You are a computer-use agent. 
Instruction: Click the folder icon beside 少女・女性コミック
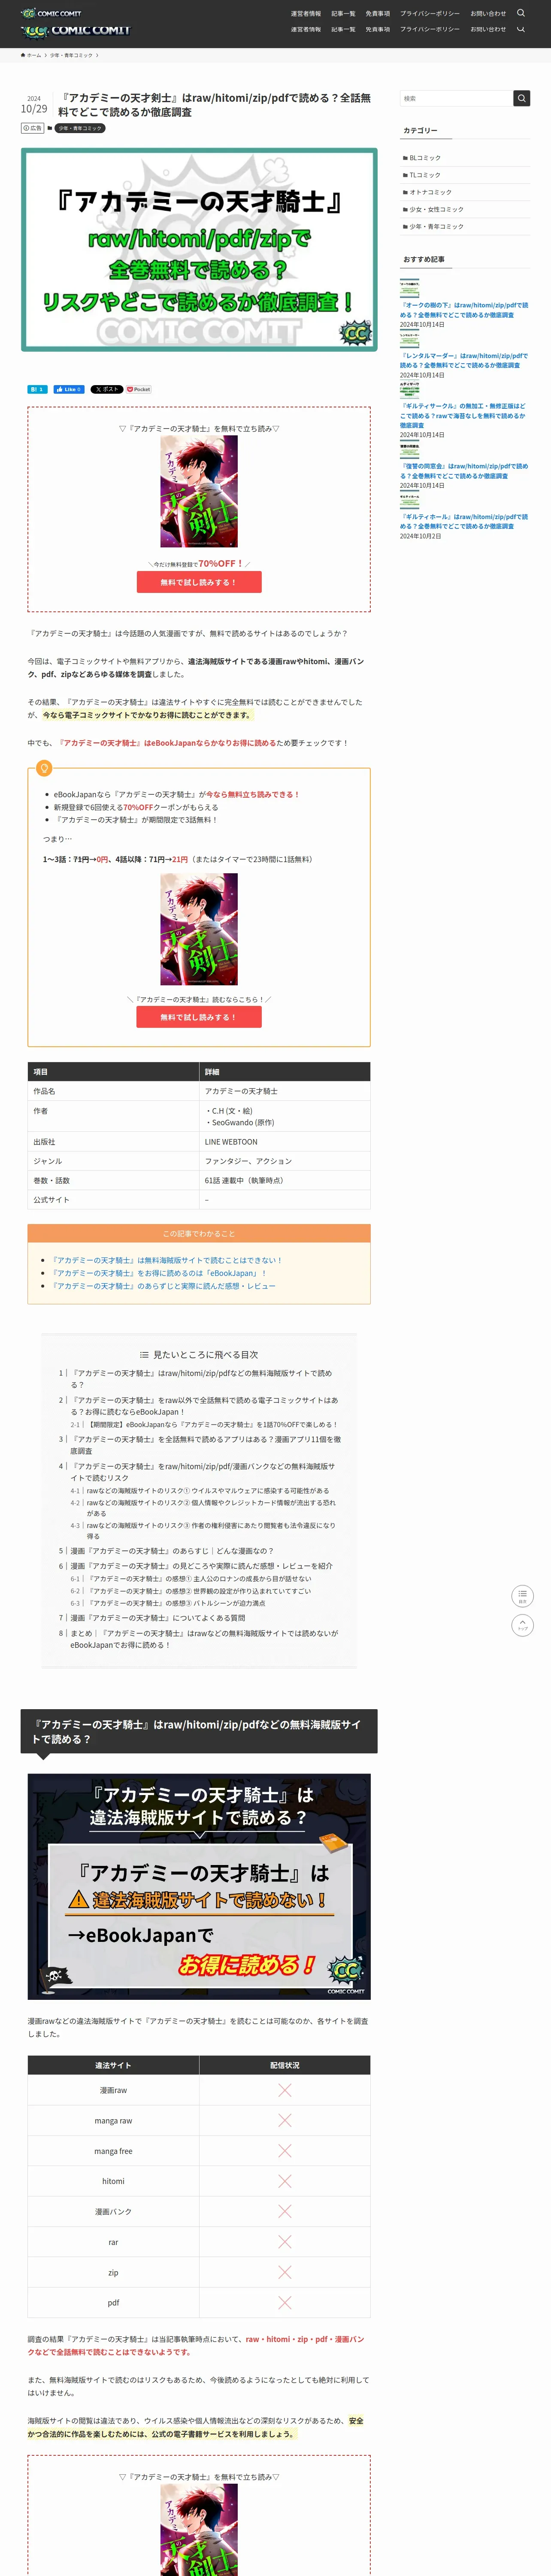point(405,209)
